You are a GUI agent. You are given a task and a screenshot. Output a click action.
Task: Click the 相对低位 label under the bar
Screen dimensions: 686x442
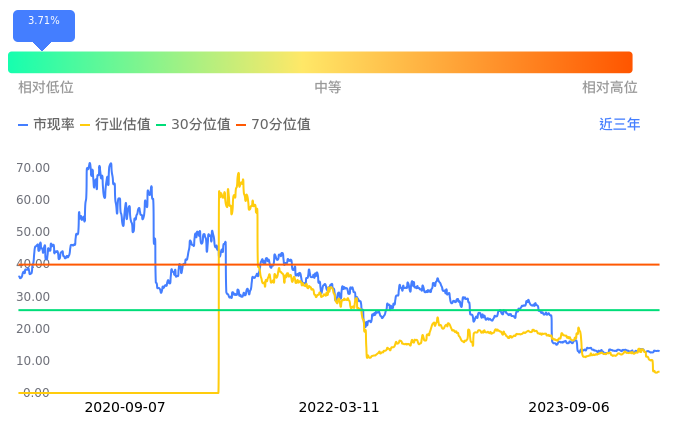46,88
